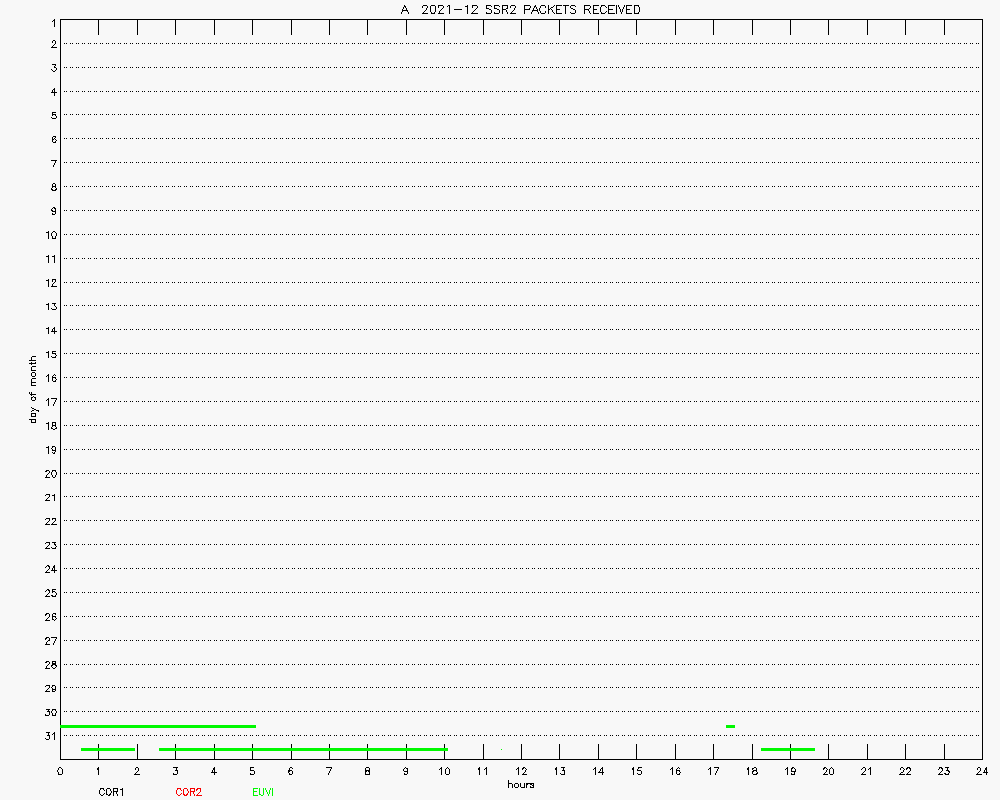
Task: Click the short green segment near hour 17
Action: click(730, 726)
